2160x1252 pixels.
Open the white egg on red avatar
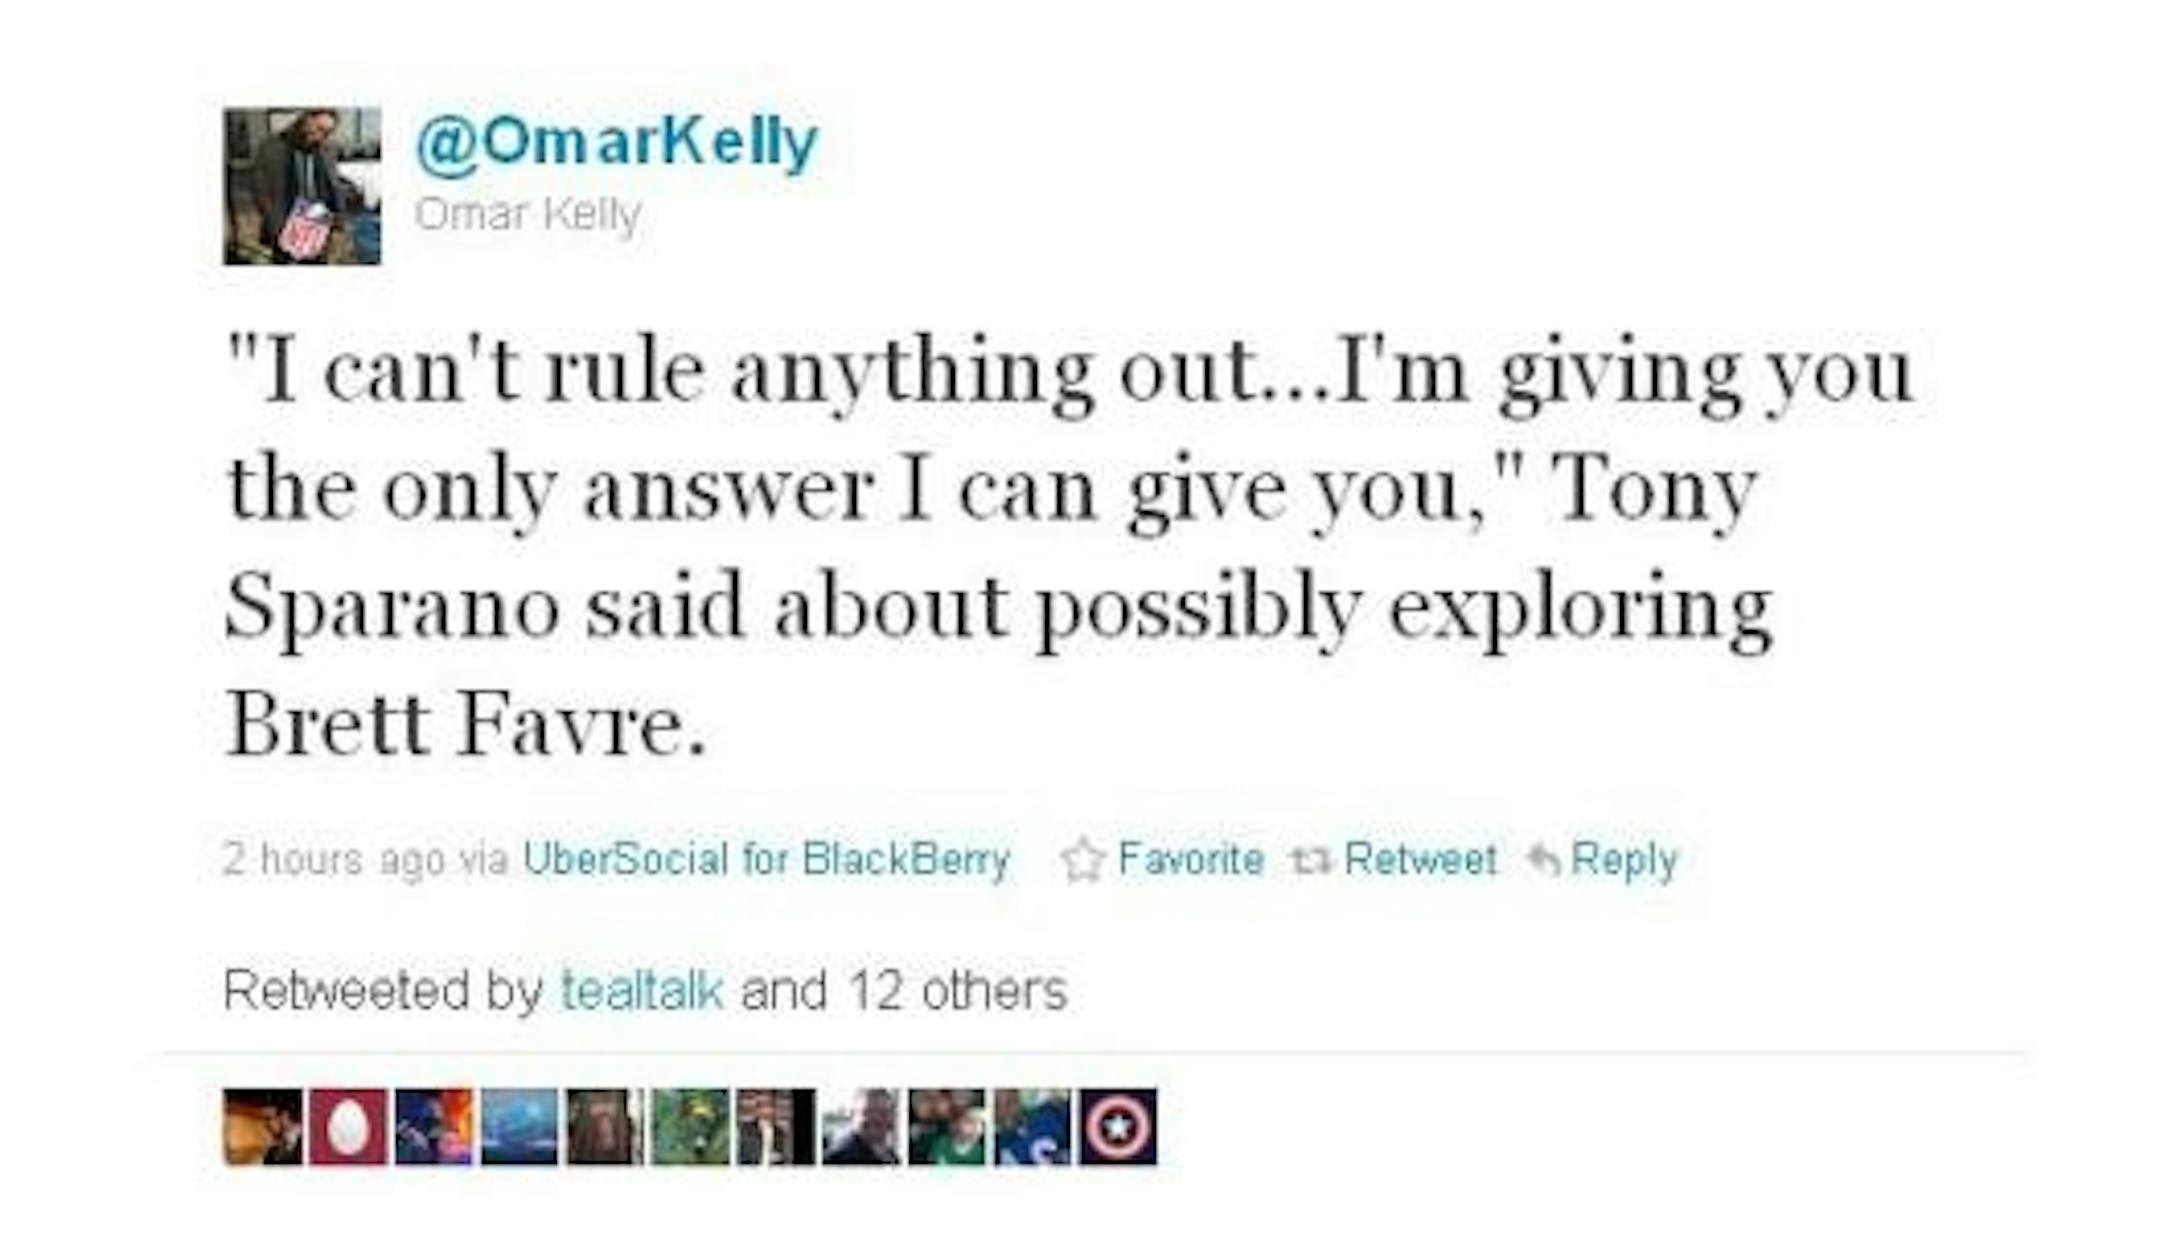coord(348,1127)
